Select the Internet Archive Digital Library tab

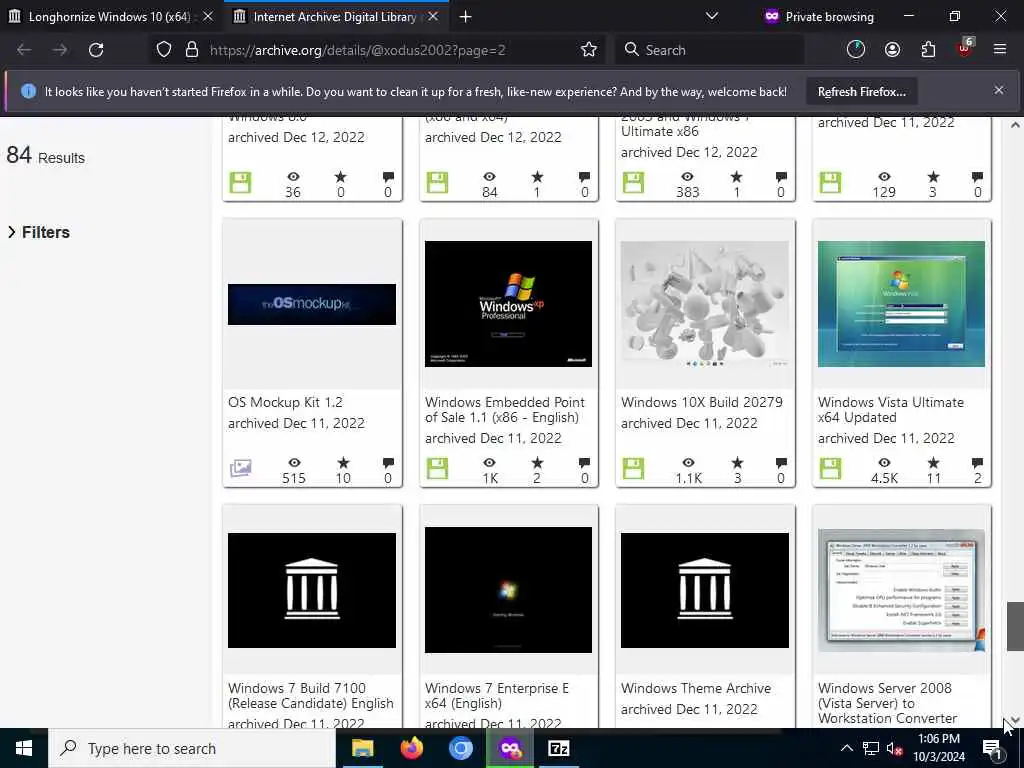pos(334,17)
